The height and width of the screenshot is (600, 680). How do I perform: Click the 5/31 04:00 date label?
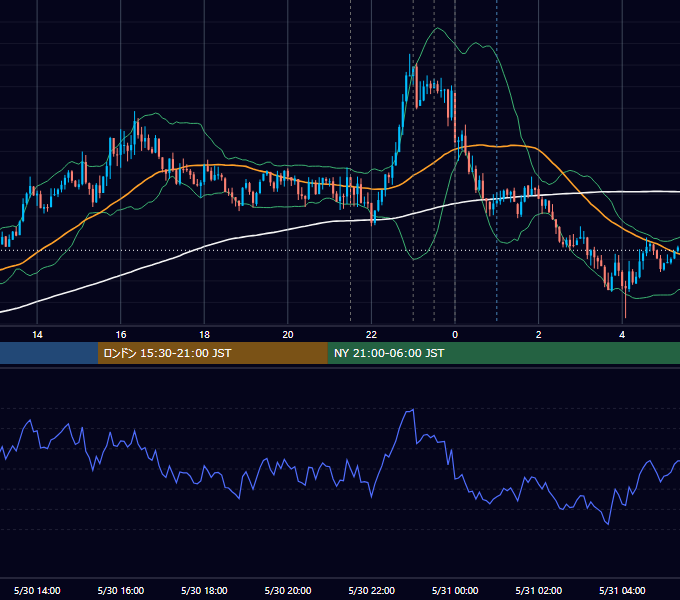622,590
